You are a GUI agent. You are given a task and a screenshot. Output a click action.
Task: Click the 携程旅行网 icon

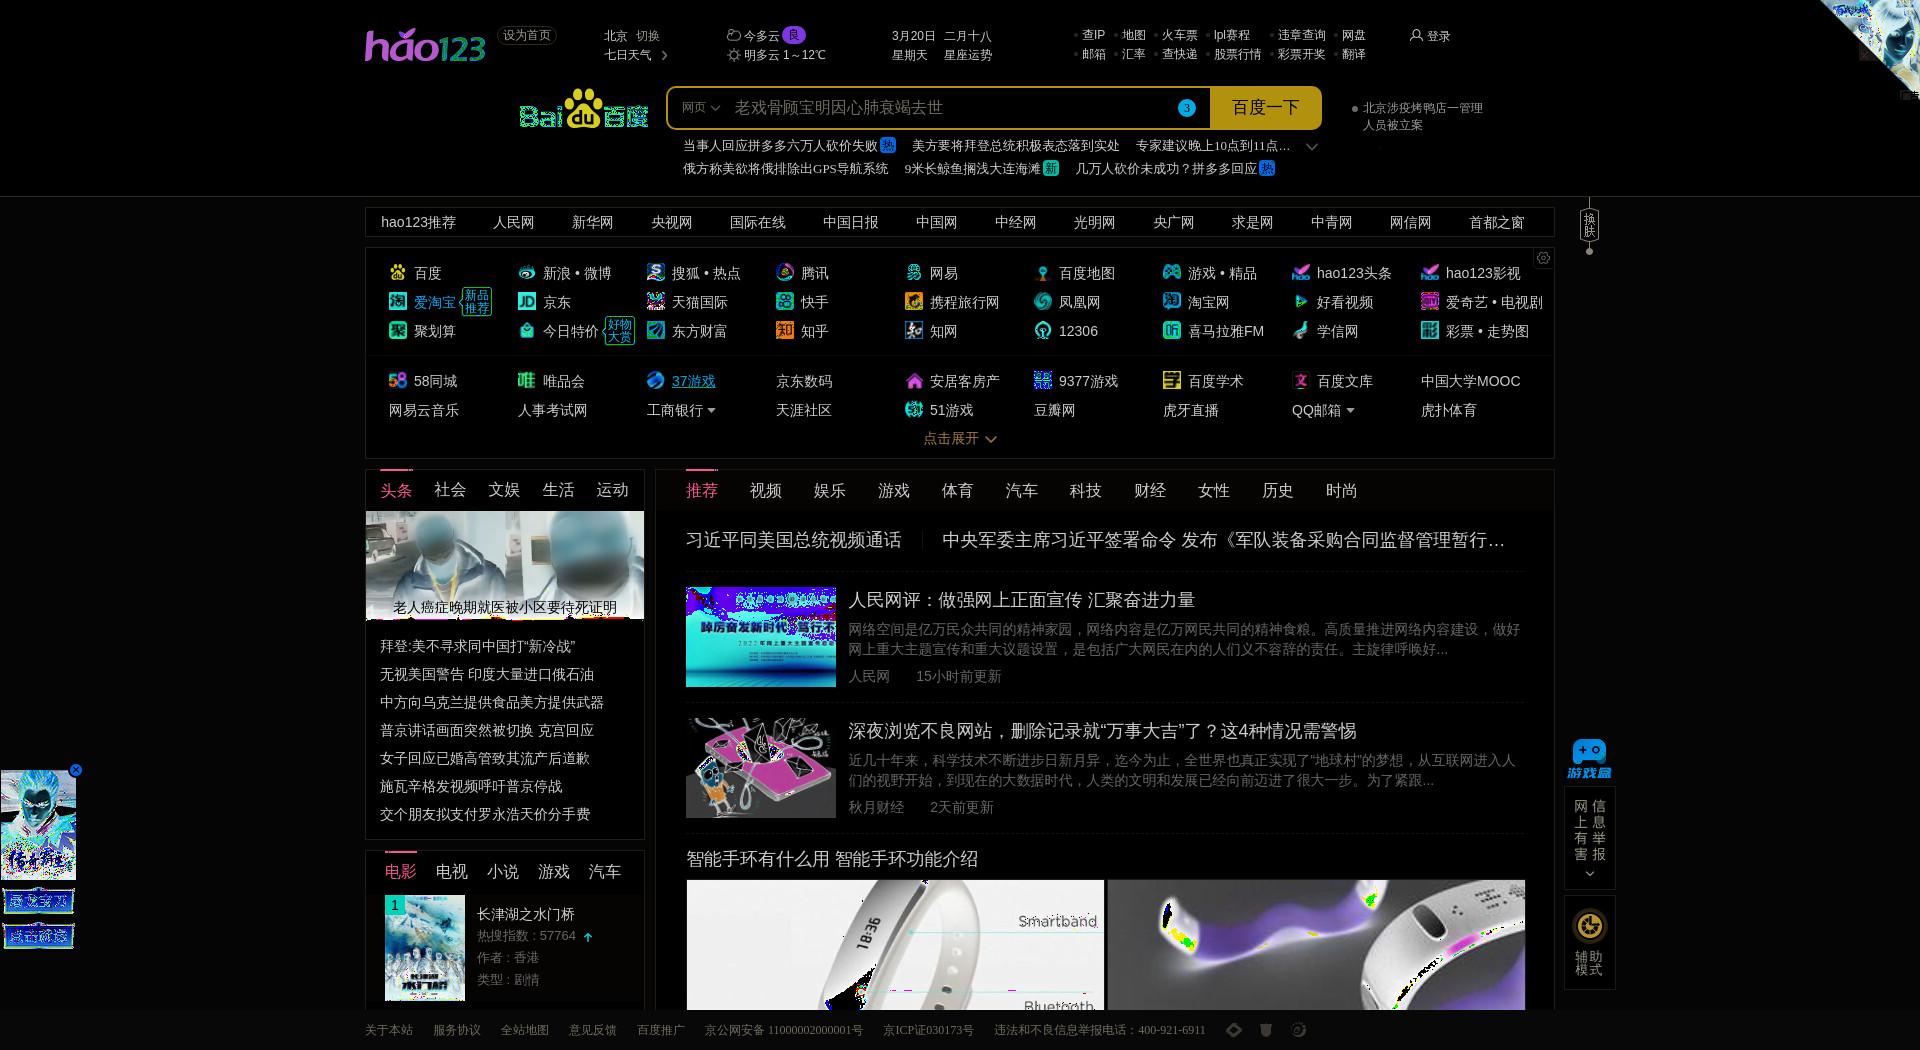click(x=914, y=301)
